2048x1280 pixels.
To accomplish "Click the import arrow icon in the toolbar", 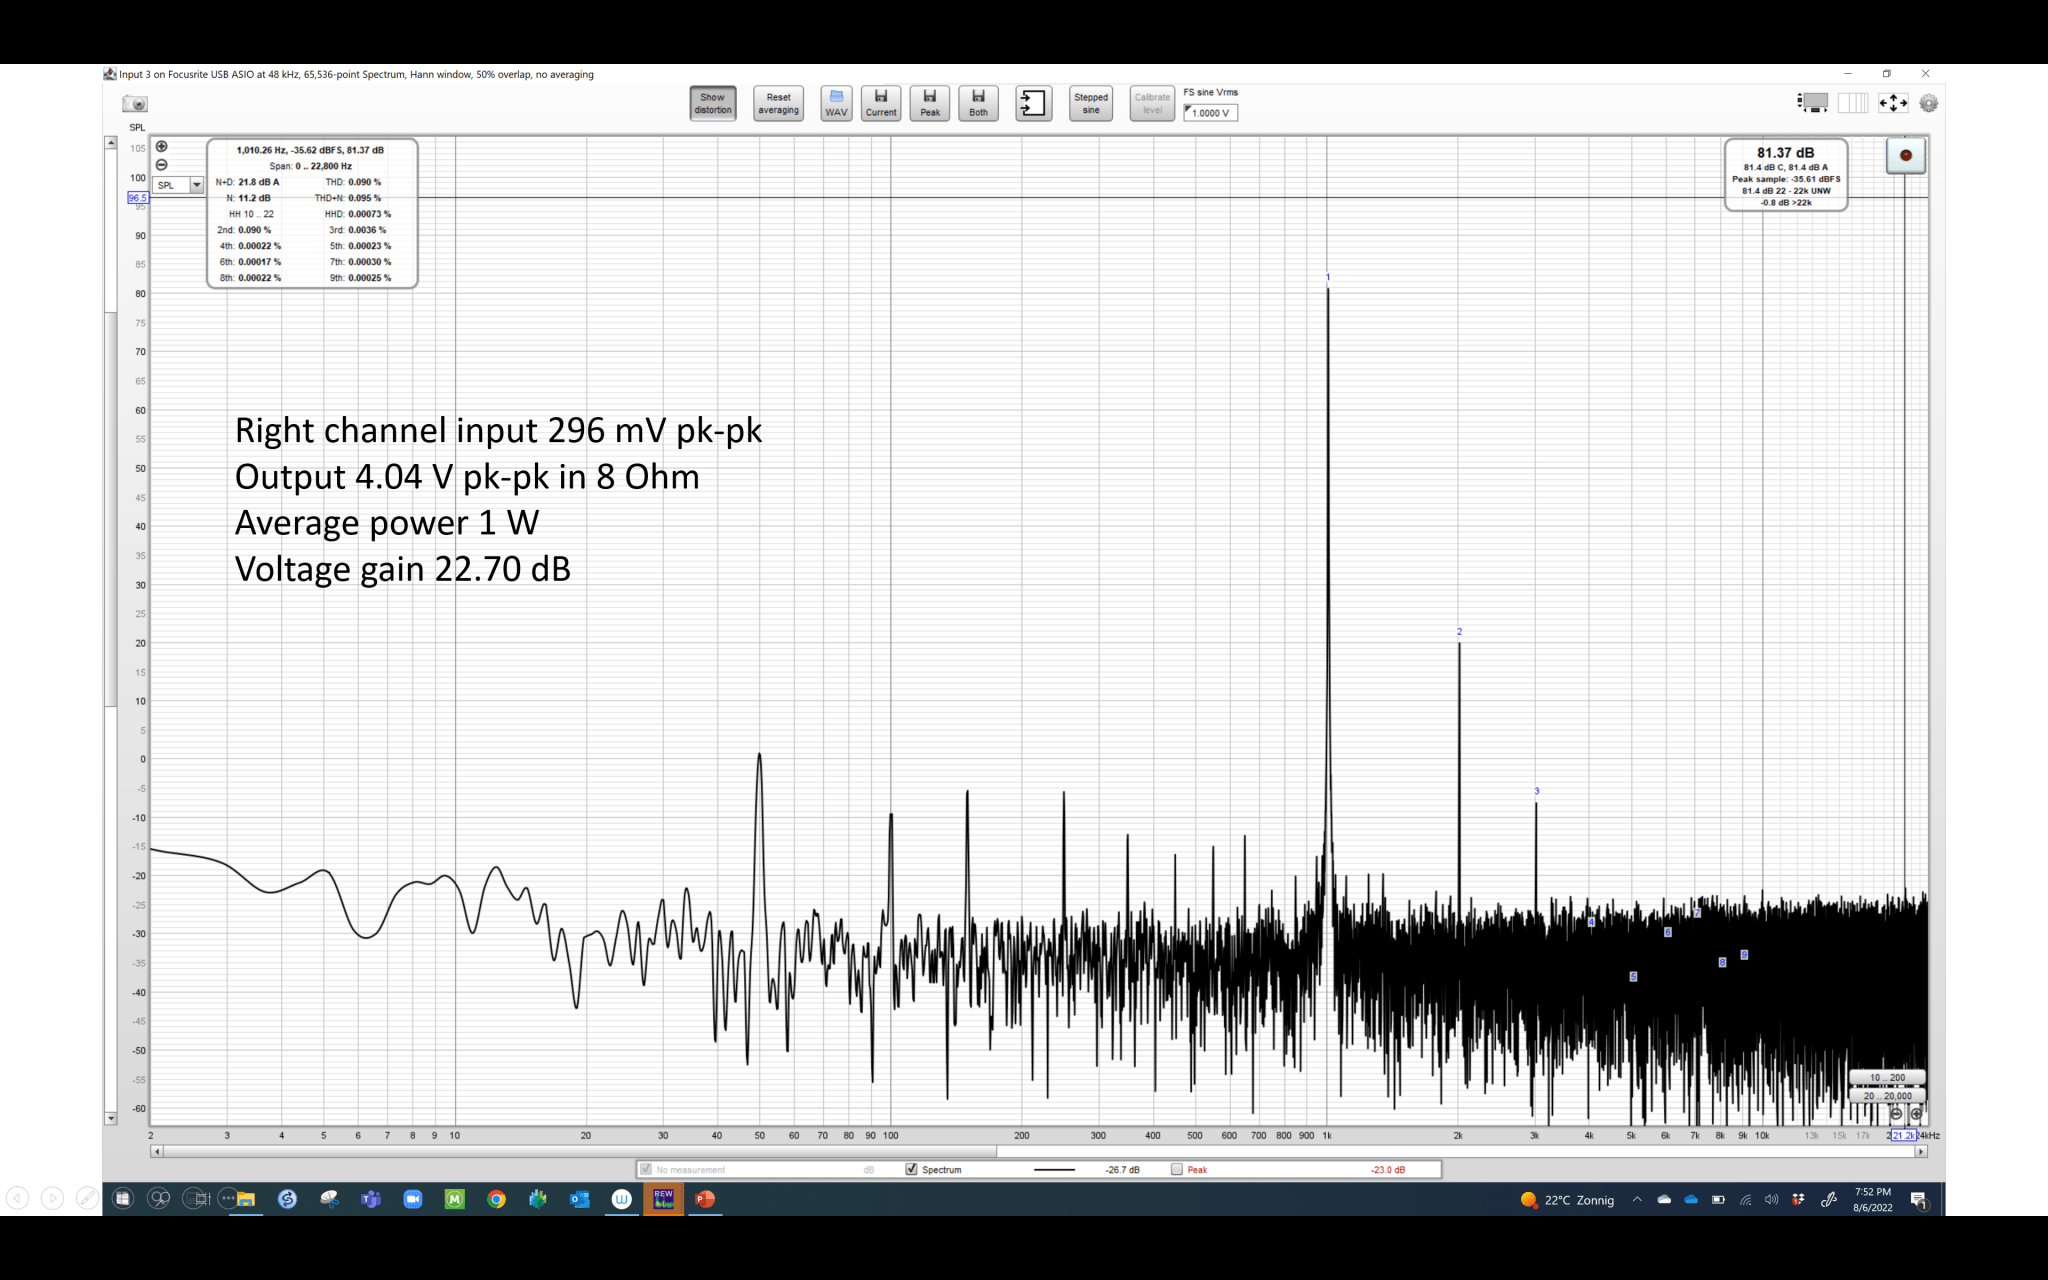I will pyautogui.click(x=1033, y=104).
